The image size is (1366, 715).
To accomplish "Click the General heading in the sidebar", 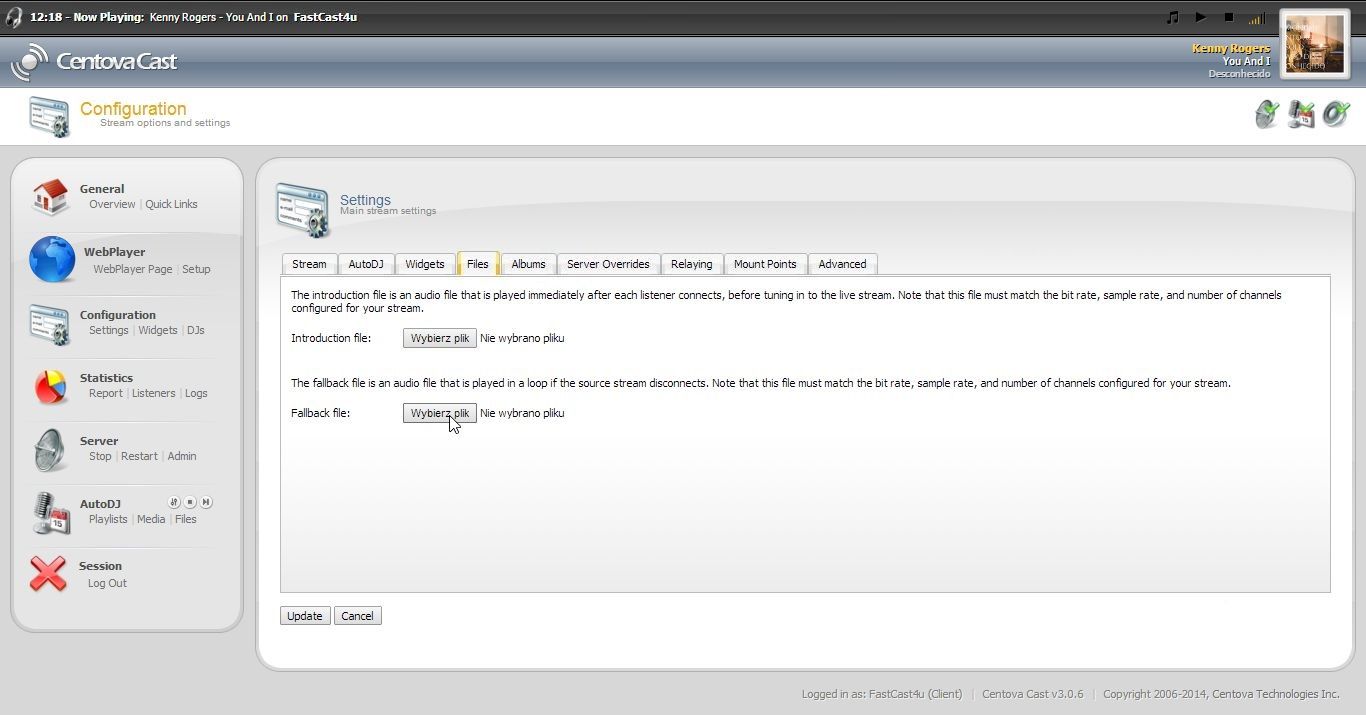I will tap(102, 189).
